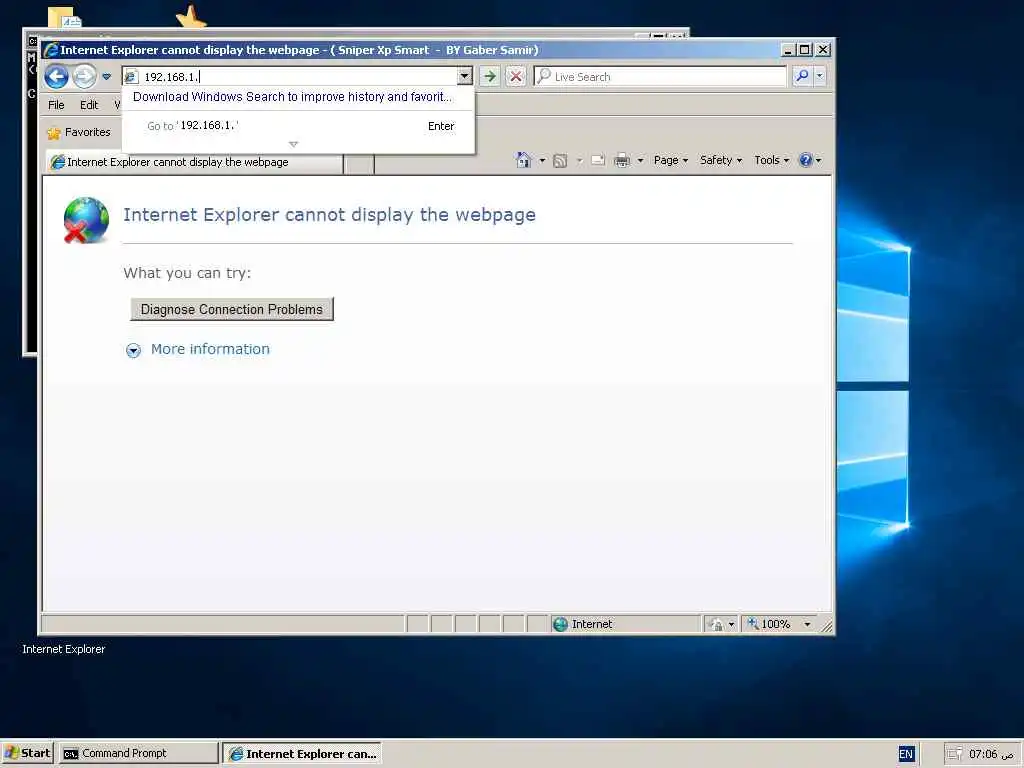Click the Print icon
This screenshot has width=1024, height=768.
tap(622, 160)
